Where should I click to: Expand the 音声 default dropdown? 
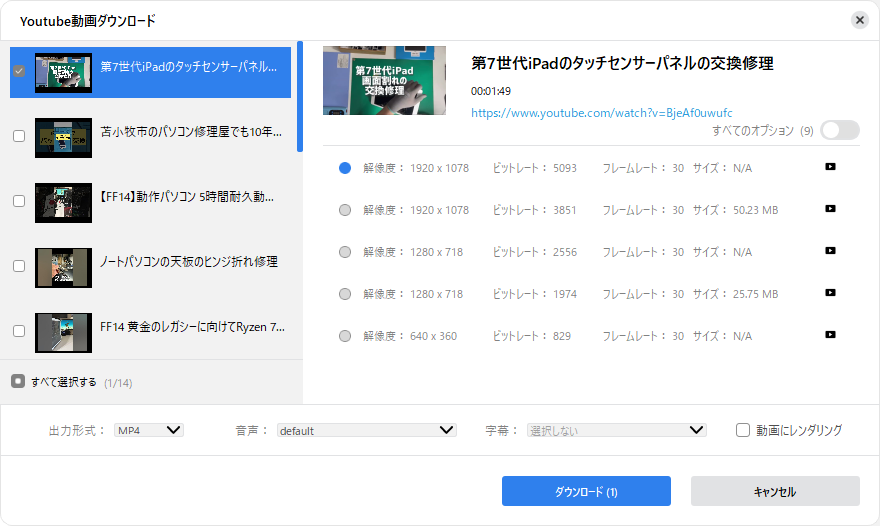click(366, 430)
